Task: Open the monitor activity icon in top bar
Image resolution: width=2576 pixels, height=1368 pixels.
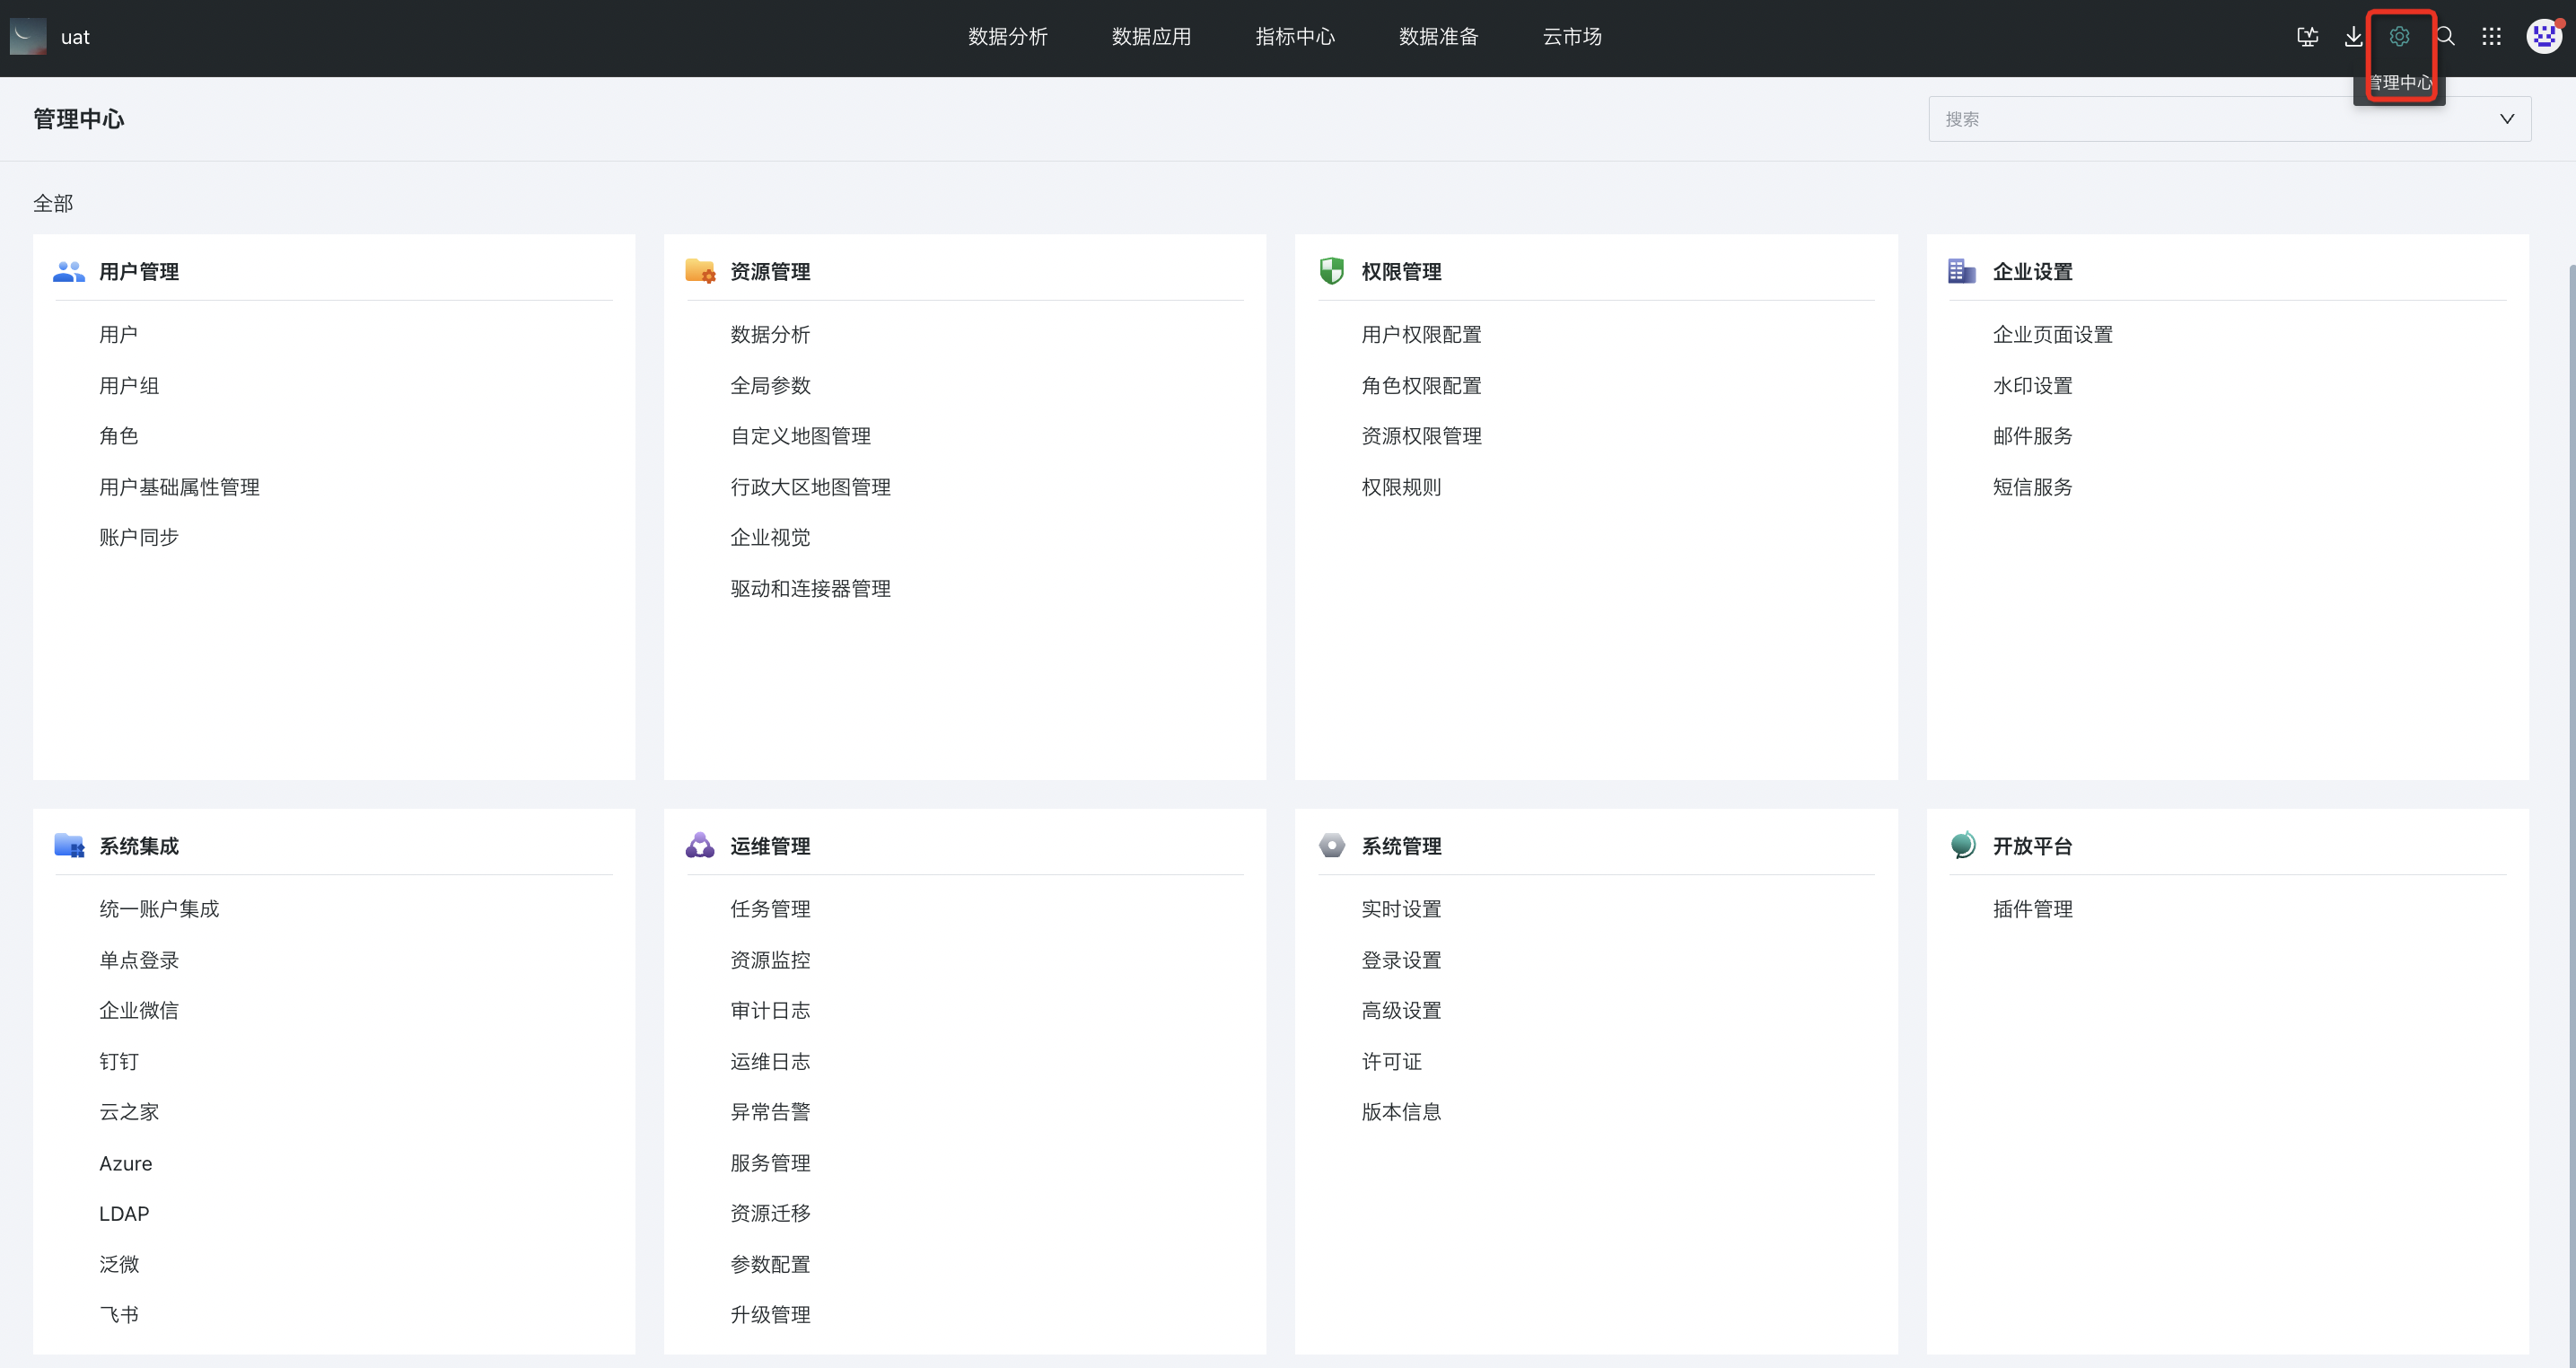Action: [x=2307, y=37]
